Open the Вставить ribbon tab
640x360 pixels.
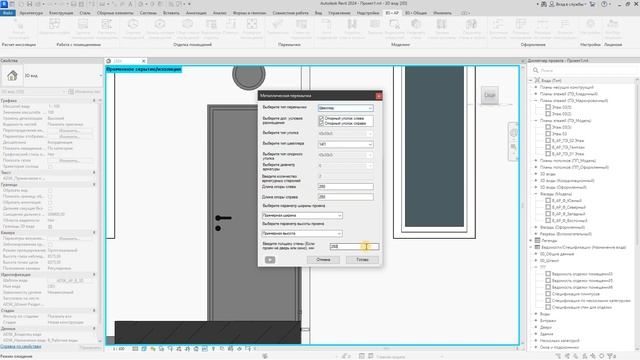pos(171,13)
